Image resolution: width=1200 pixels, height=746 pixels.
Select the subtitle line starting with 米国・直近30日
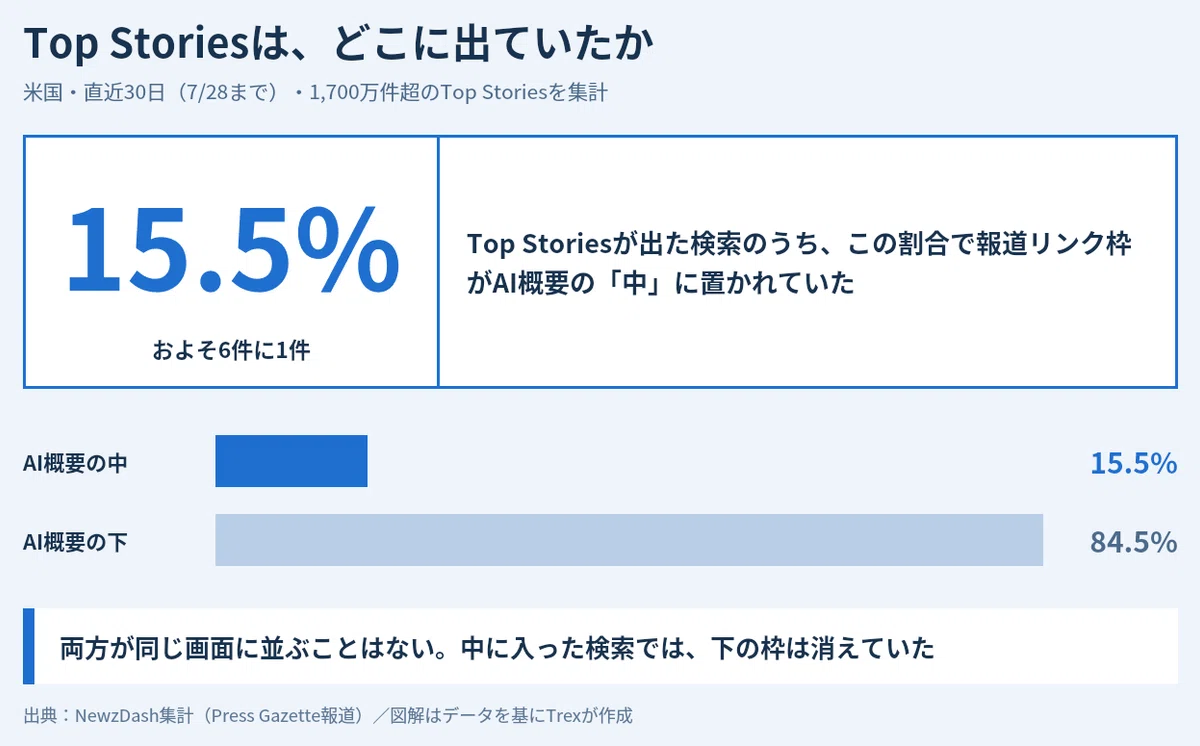pos(315,93)
